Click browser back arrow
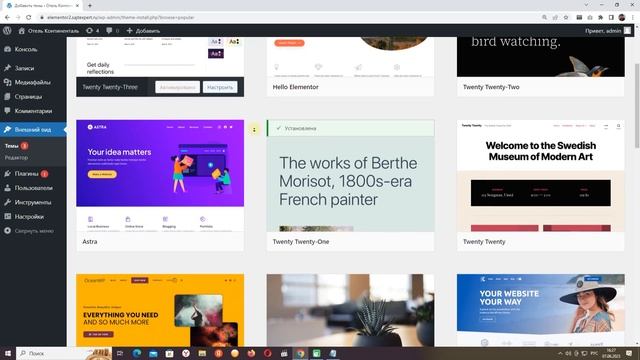This screenshot has height=360, width=640. (x=7, y=18)
